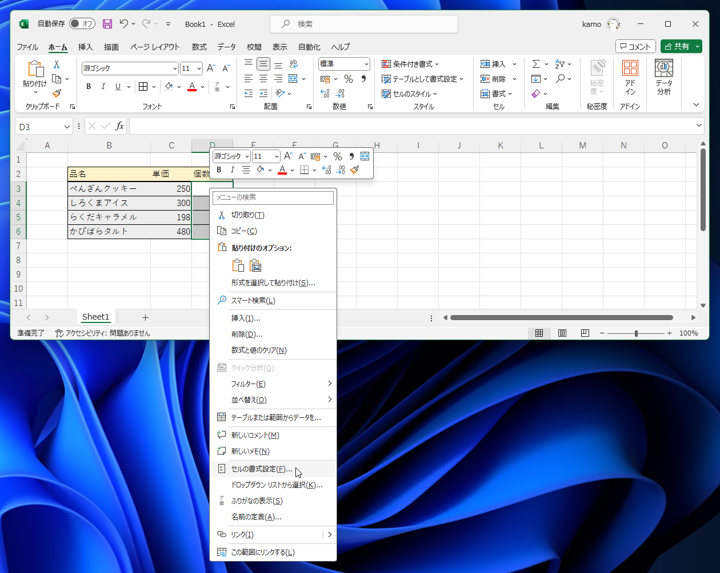Click the ribbon percent style icon

coord(349,79)
